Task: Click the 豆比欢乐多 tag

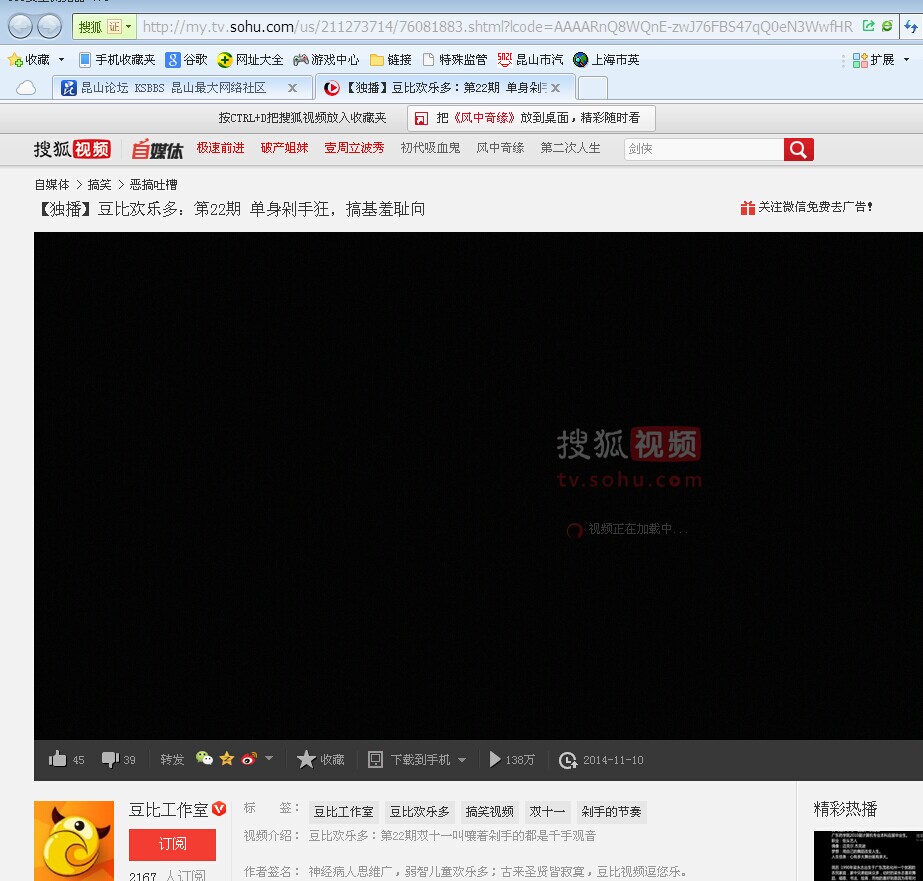Action: 419,812
